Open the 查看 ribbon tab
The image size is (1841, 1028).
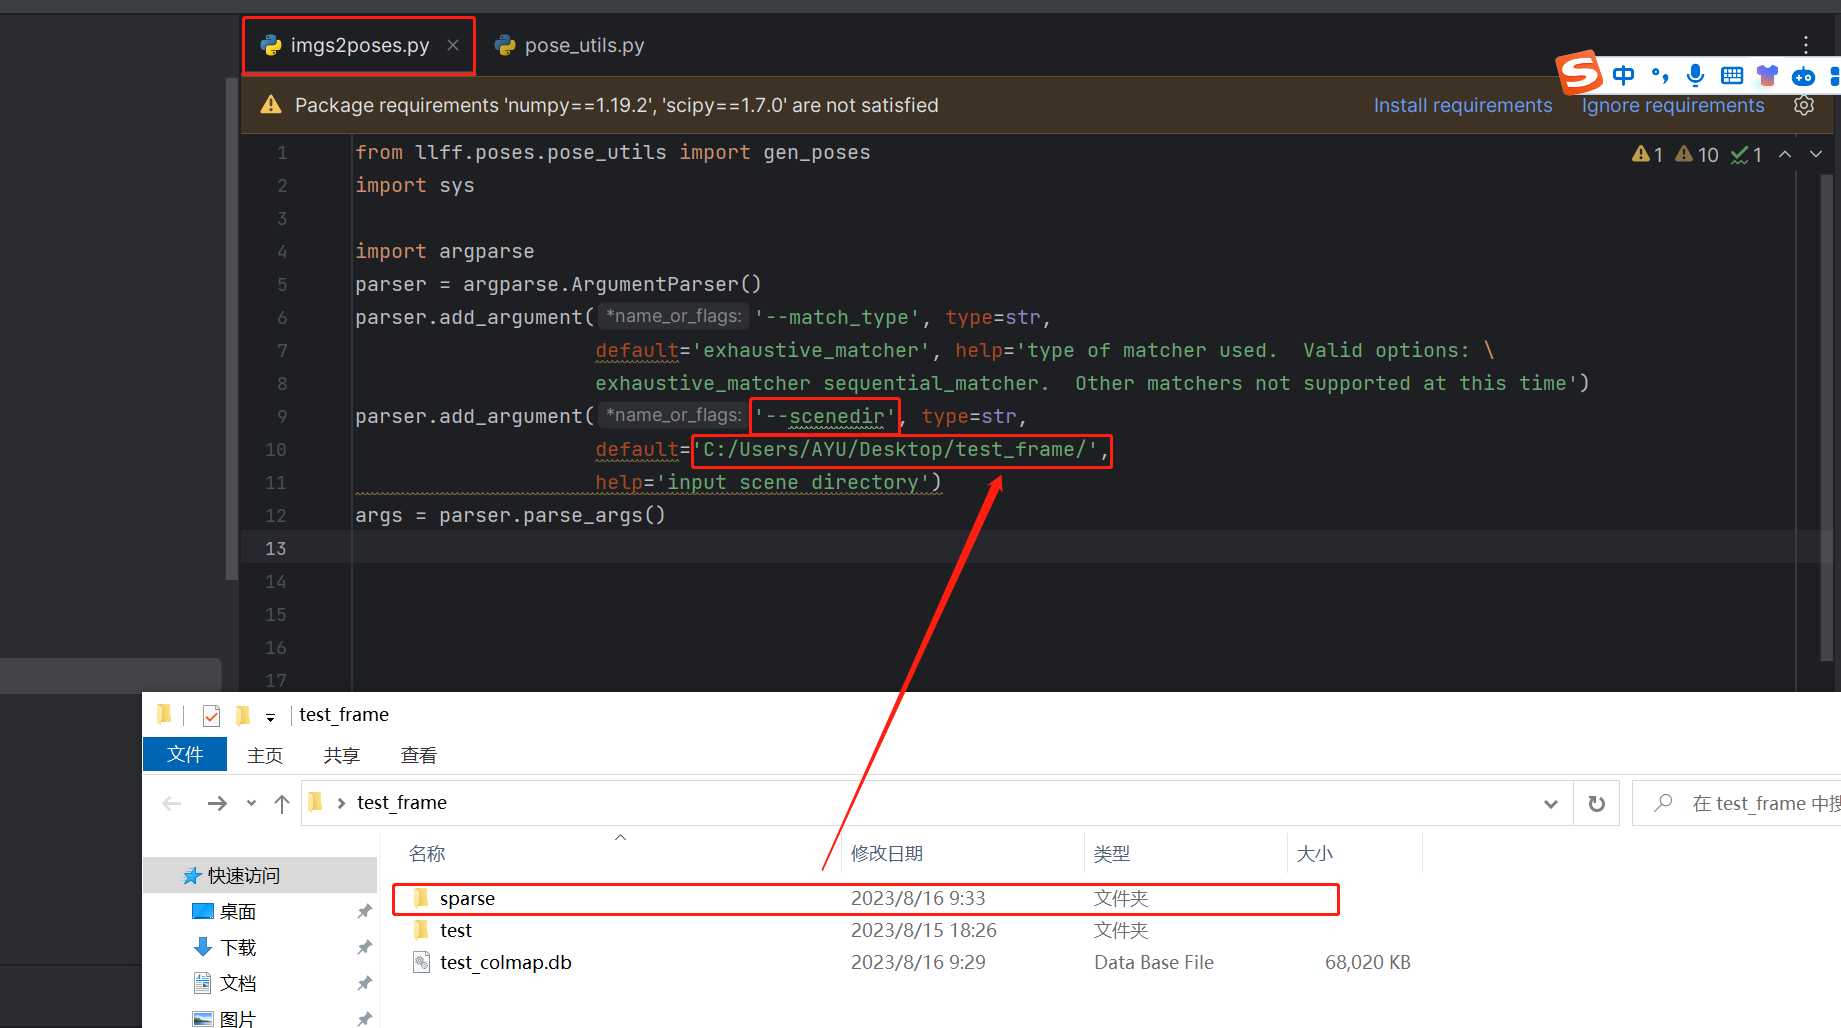(419, 755)
